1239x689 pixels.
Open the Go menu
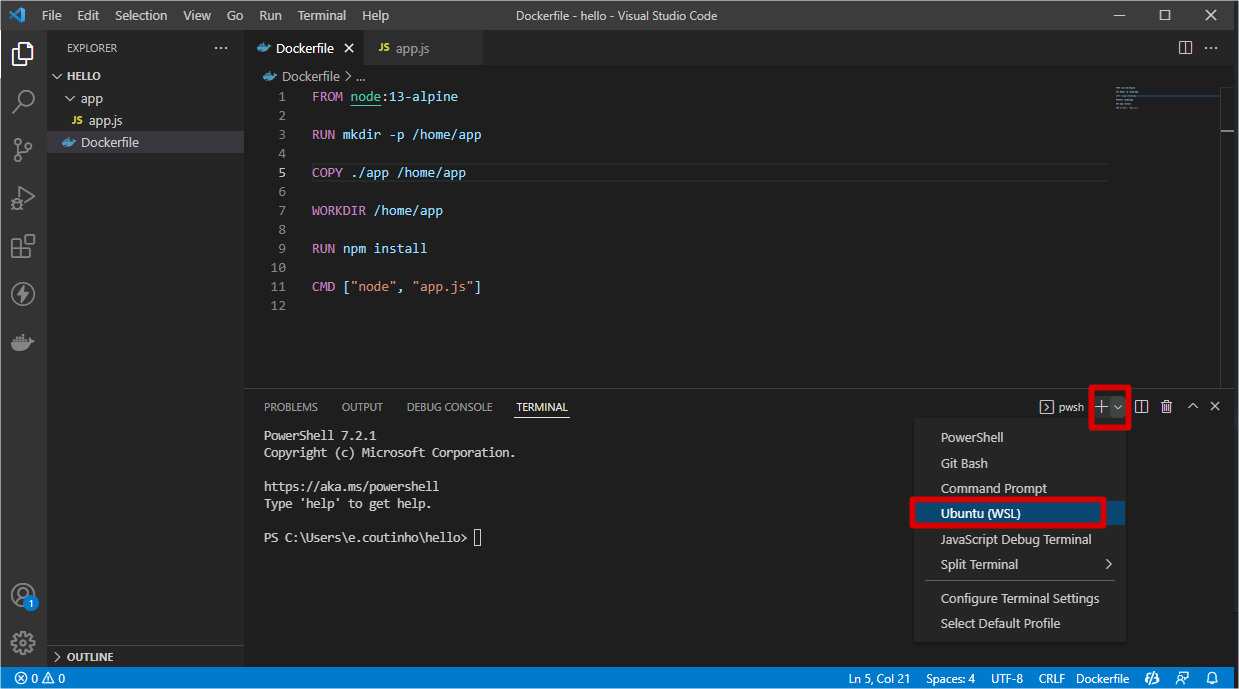(x=235, y=16)
